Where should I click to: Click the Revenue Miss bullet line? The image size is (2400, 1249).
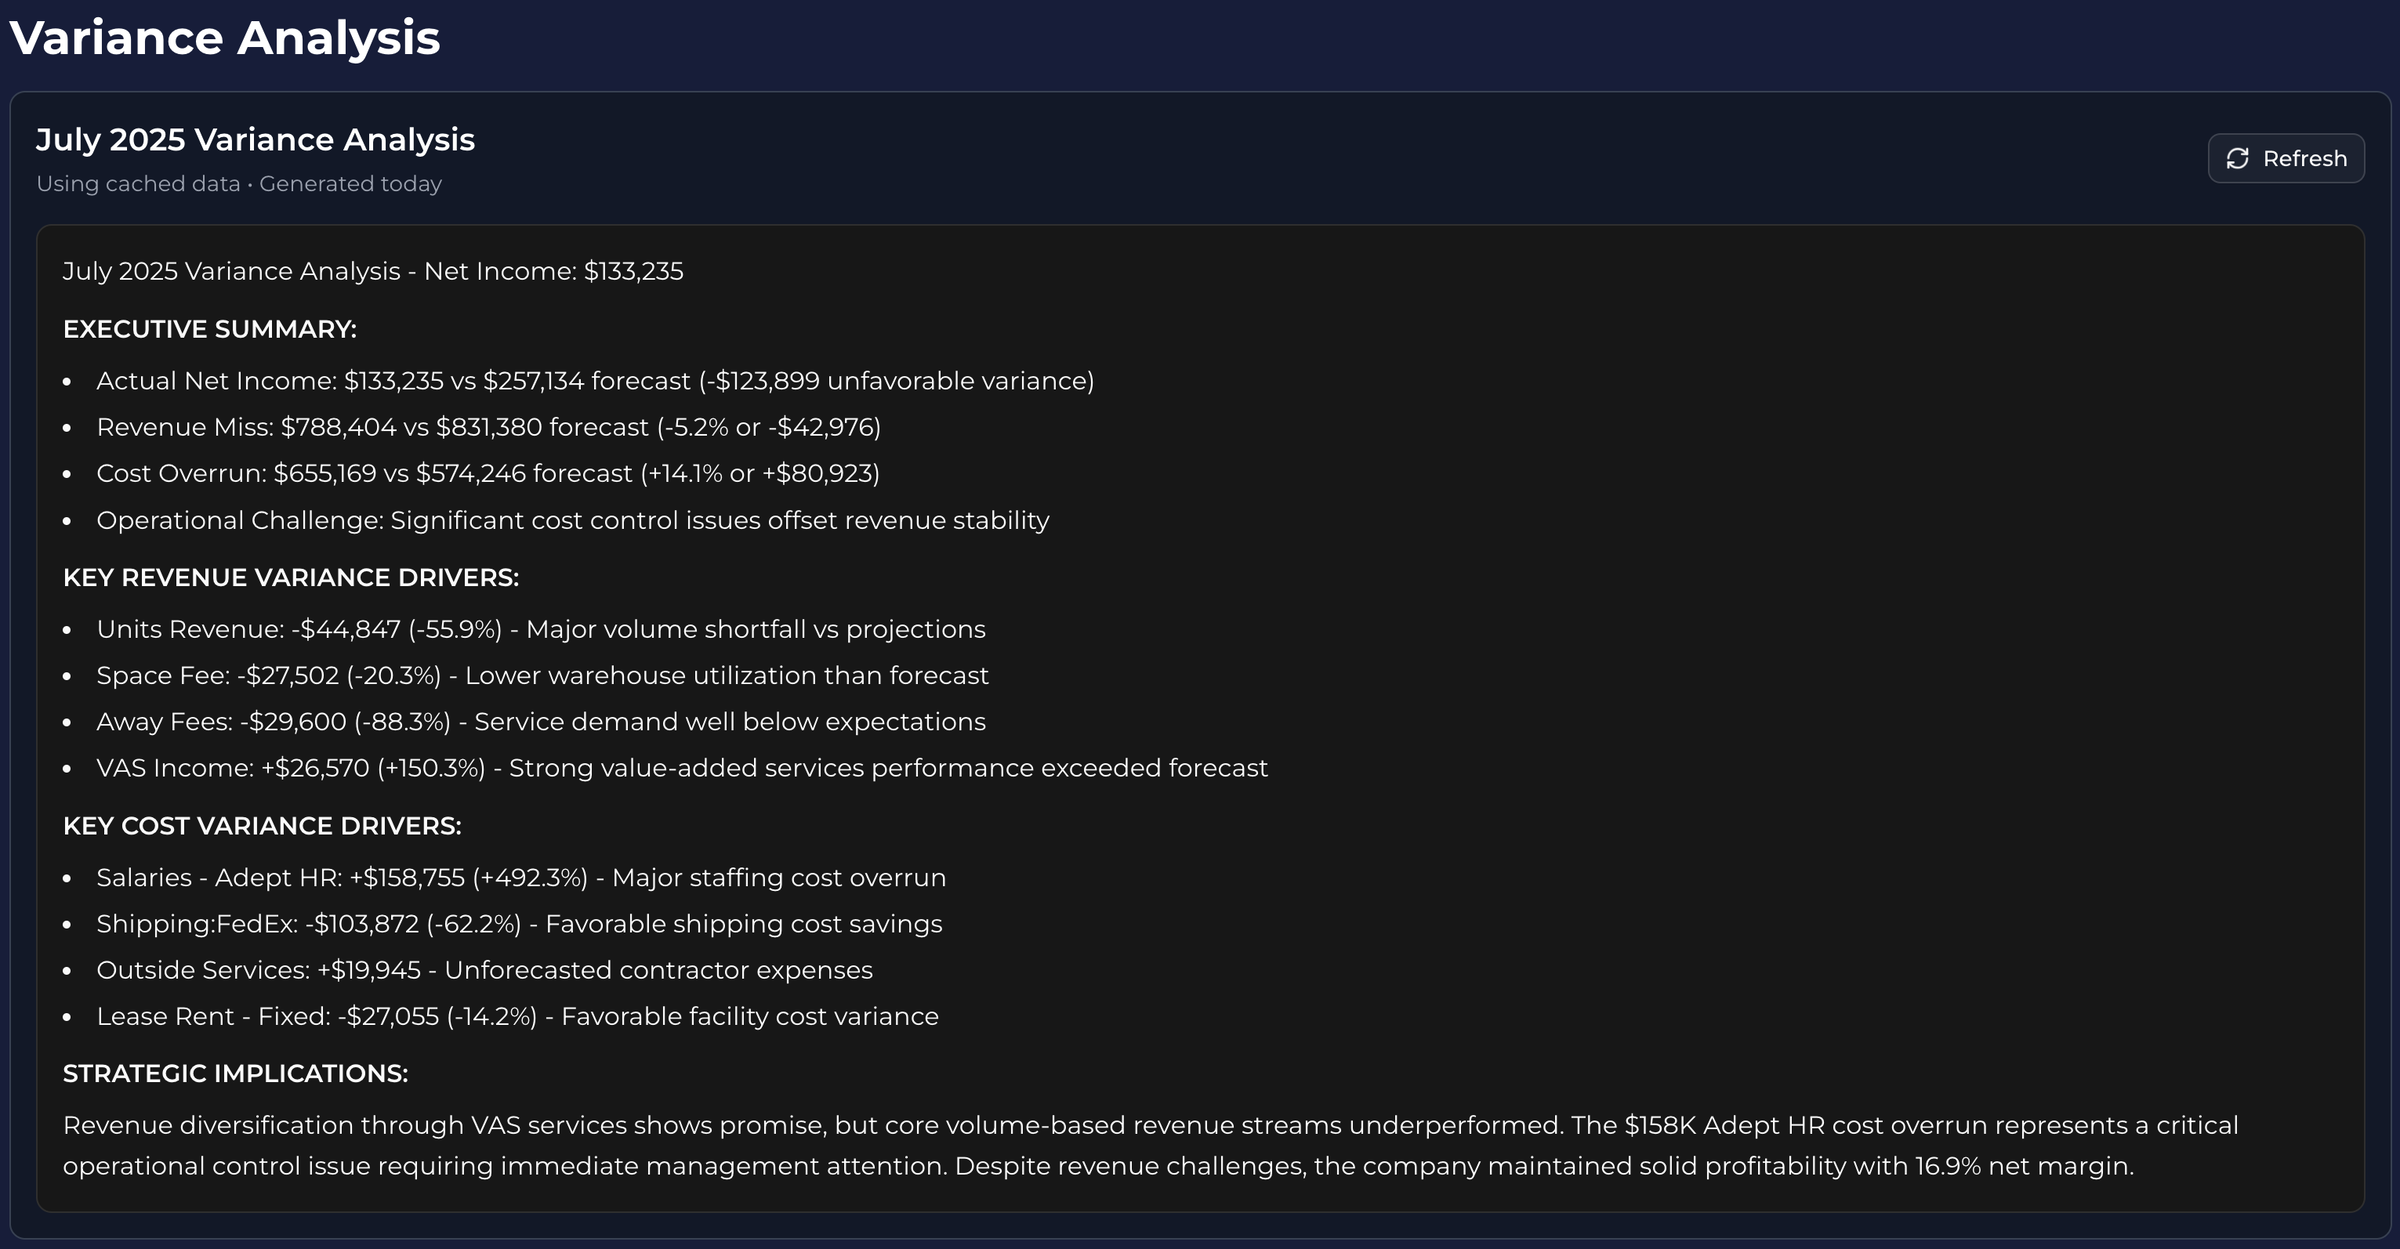(x=488, y=428)
